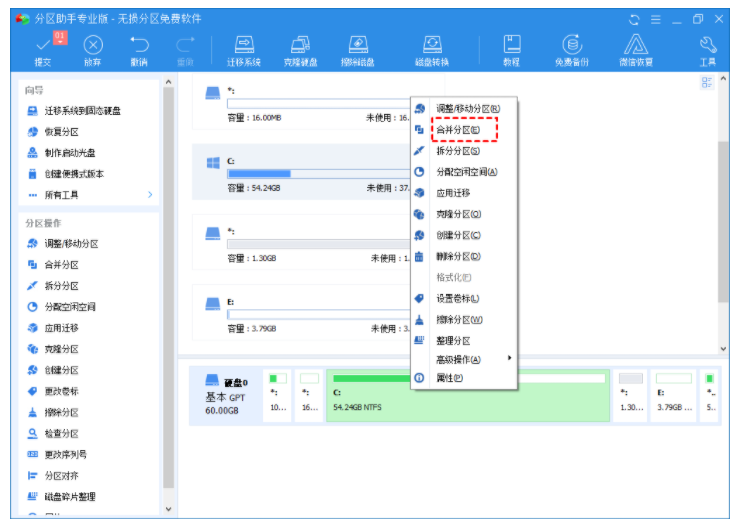This screenshot has height=524, width=738.
Task: Open the hamburger menu in title bar
Action: [656, 19]
